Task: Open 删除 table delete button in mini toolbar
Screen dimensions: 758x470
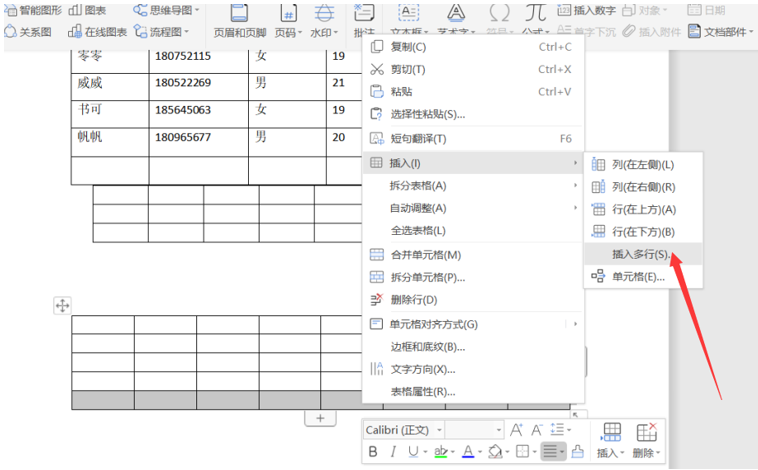Action: coord(646,441)
